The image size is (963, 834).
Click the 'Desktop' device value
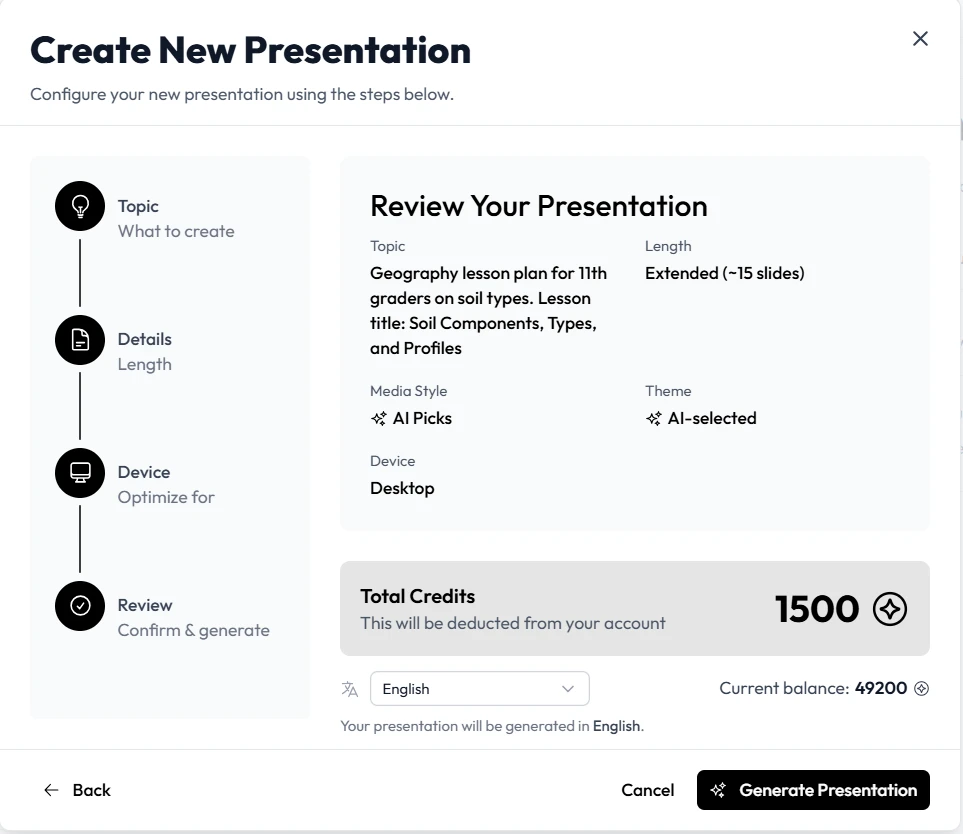[402, 488]
